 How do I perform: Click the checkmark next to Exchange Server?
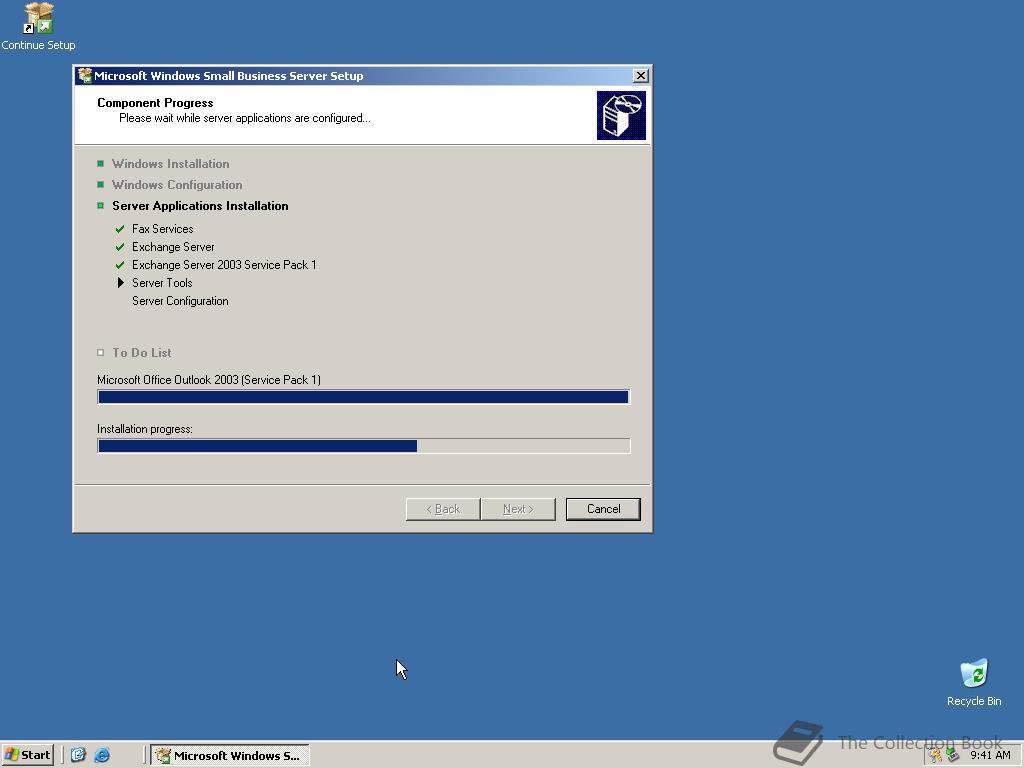120,247
